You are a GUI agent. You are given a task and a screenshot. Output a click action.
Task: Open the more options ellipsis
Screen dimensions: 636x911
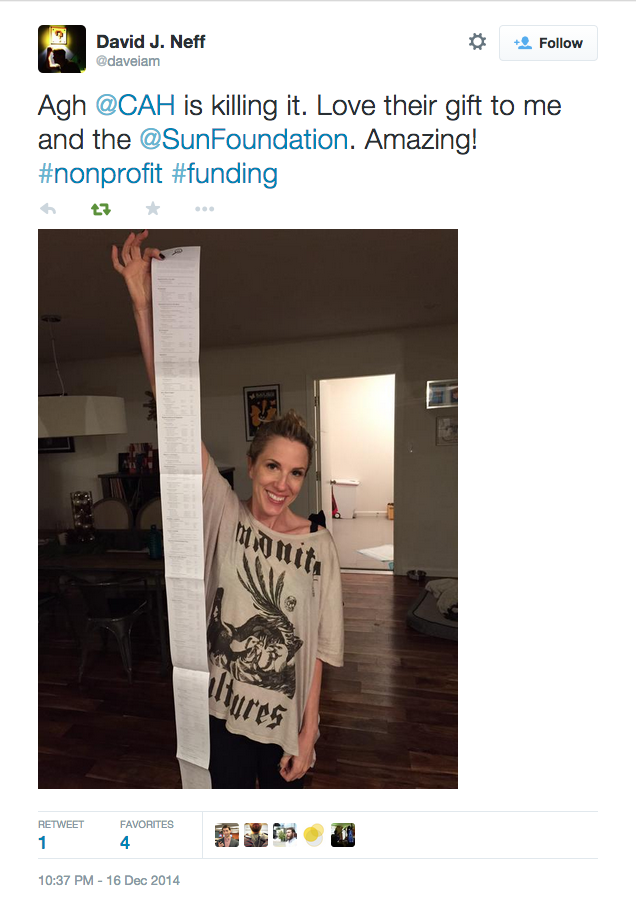tap(204, 209)
